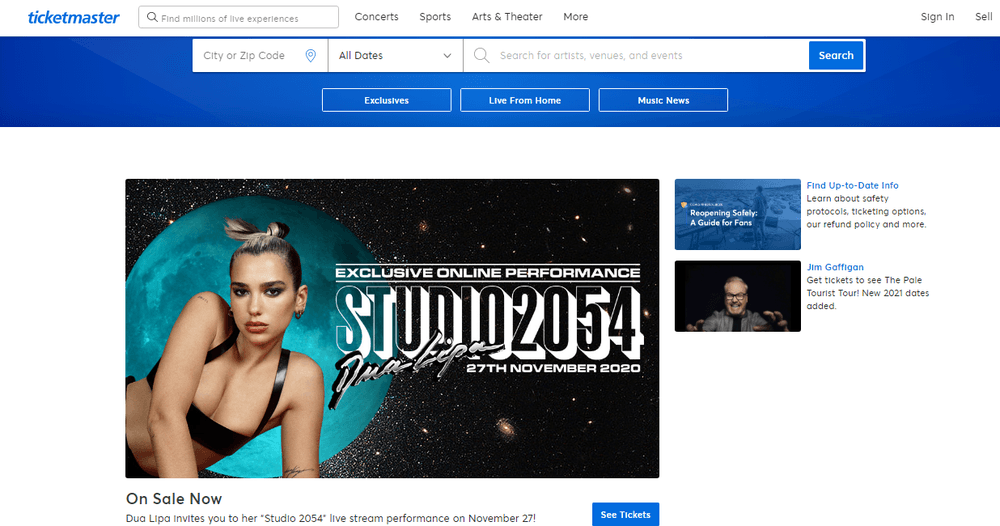1000x526 pixels.
Task: Open the Reopening Safely guide thumbnail
Action: [738, 214]
